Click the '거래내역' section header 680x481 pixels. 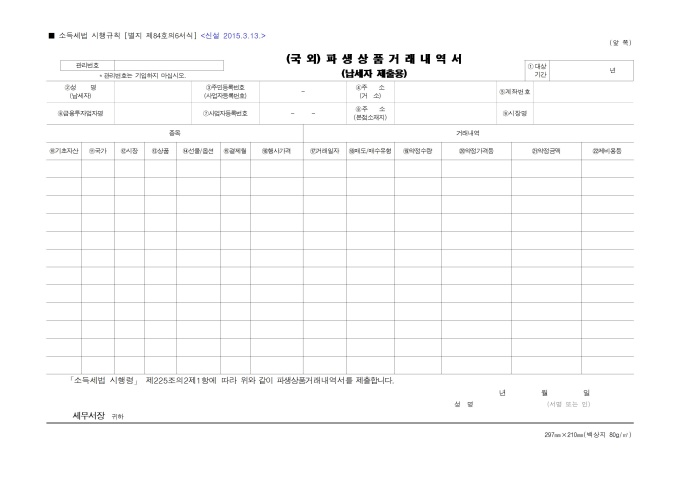(x=468, y=133)
